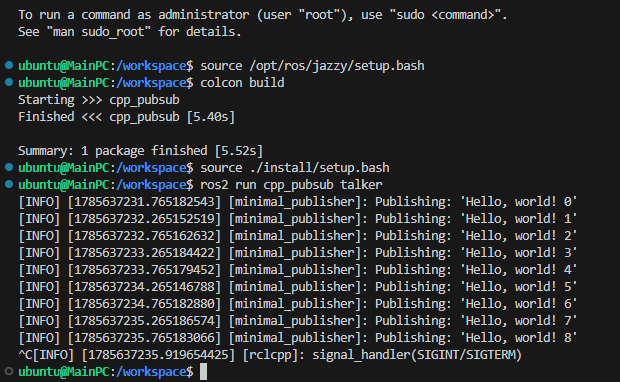Click the line 'Starting >>> cpp_pubsub'

click(99, 100)
